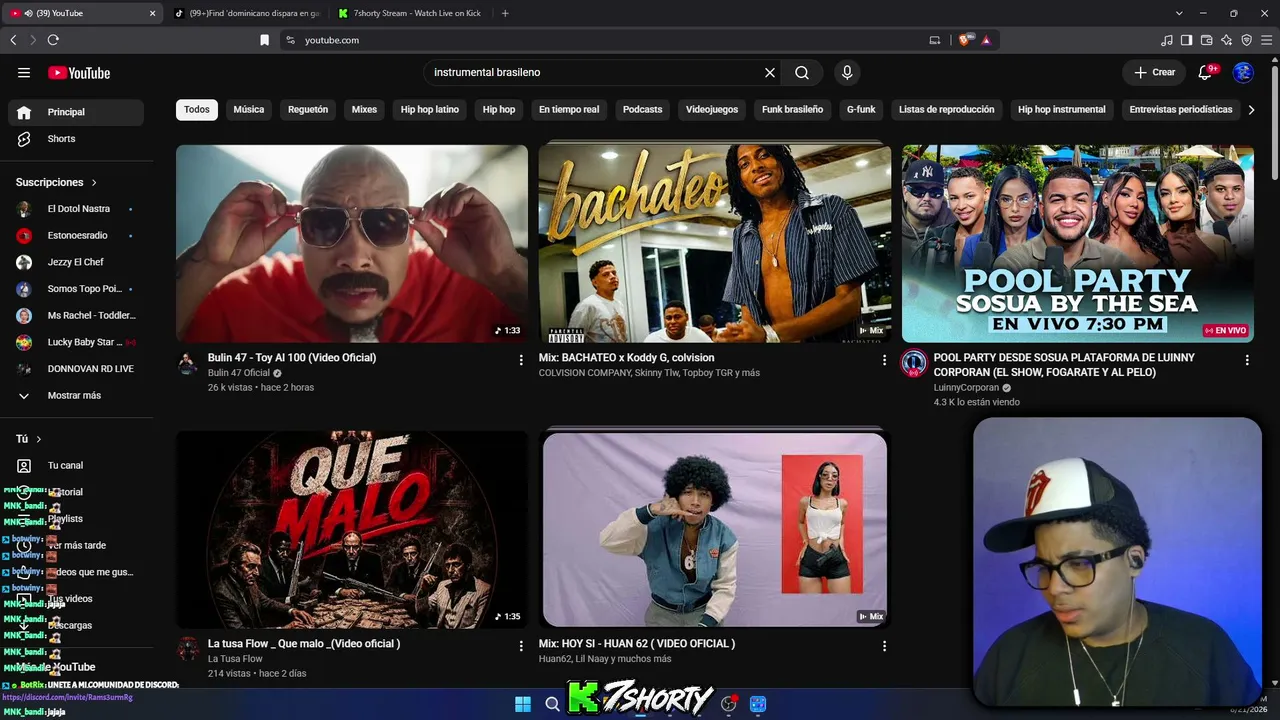1280x720 pixels.
Task: Reload the YouTube page
Action: tap(53, 40)
